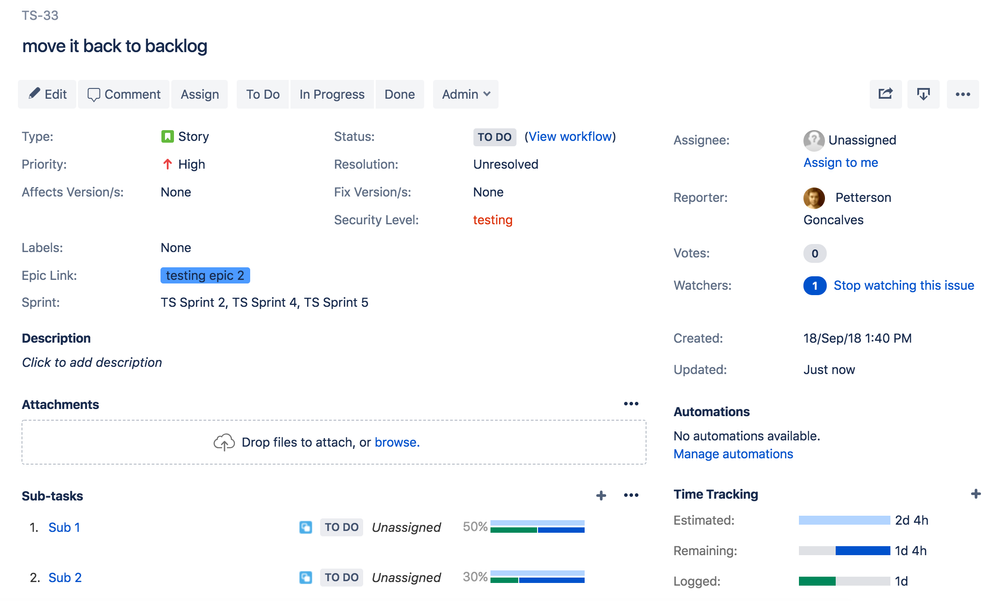Click the Assign to me link

[x=841, y=162]
